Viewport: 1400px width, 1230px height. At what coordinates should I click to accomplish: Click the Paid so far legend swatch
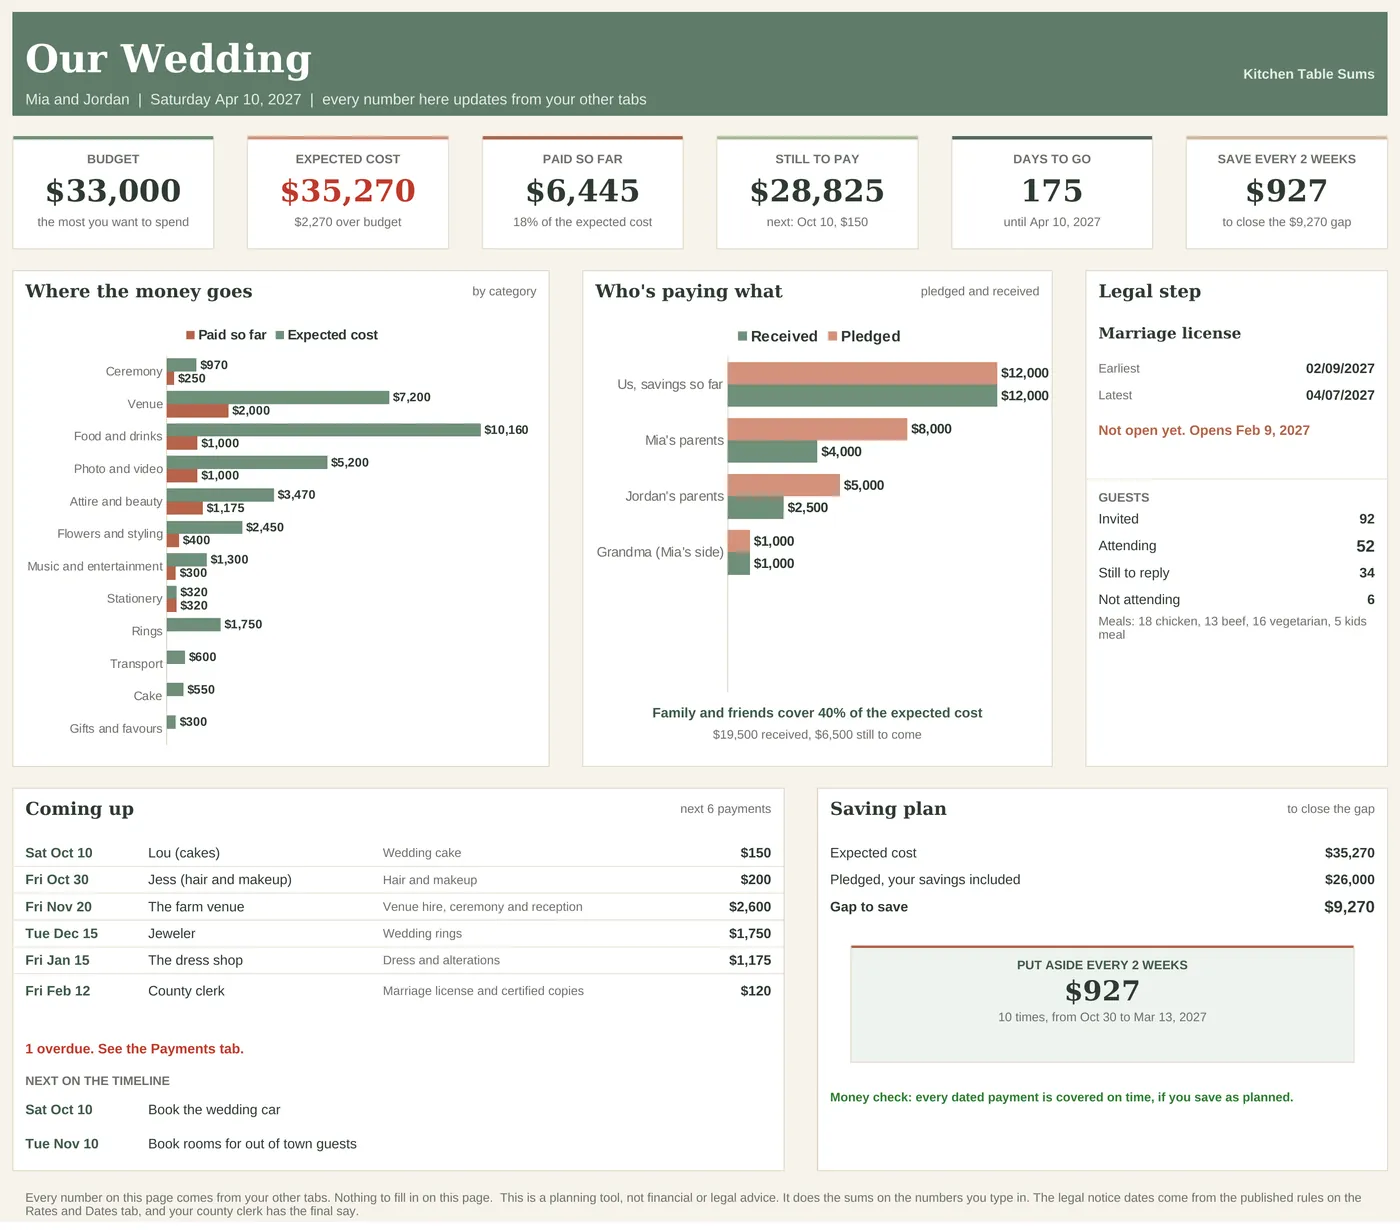[x=190, y=335]
